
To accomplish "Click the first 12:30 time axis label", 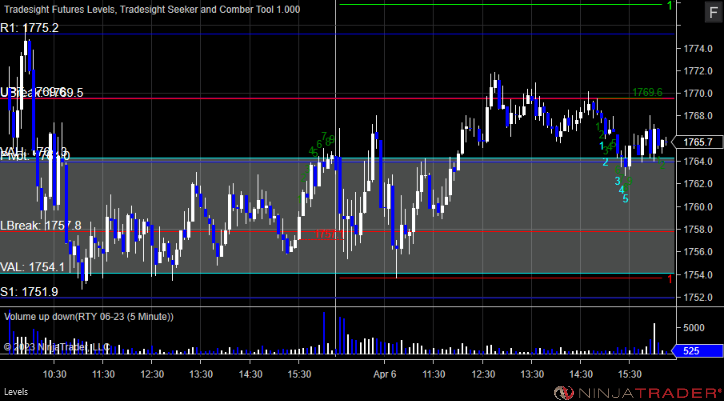I will pyautogui.click(x=152, y=374).
